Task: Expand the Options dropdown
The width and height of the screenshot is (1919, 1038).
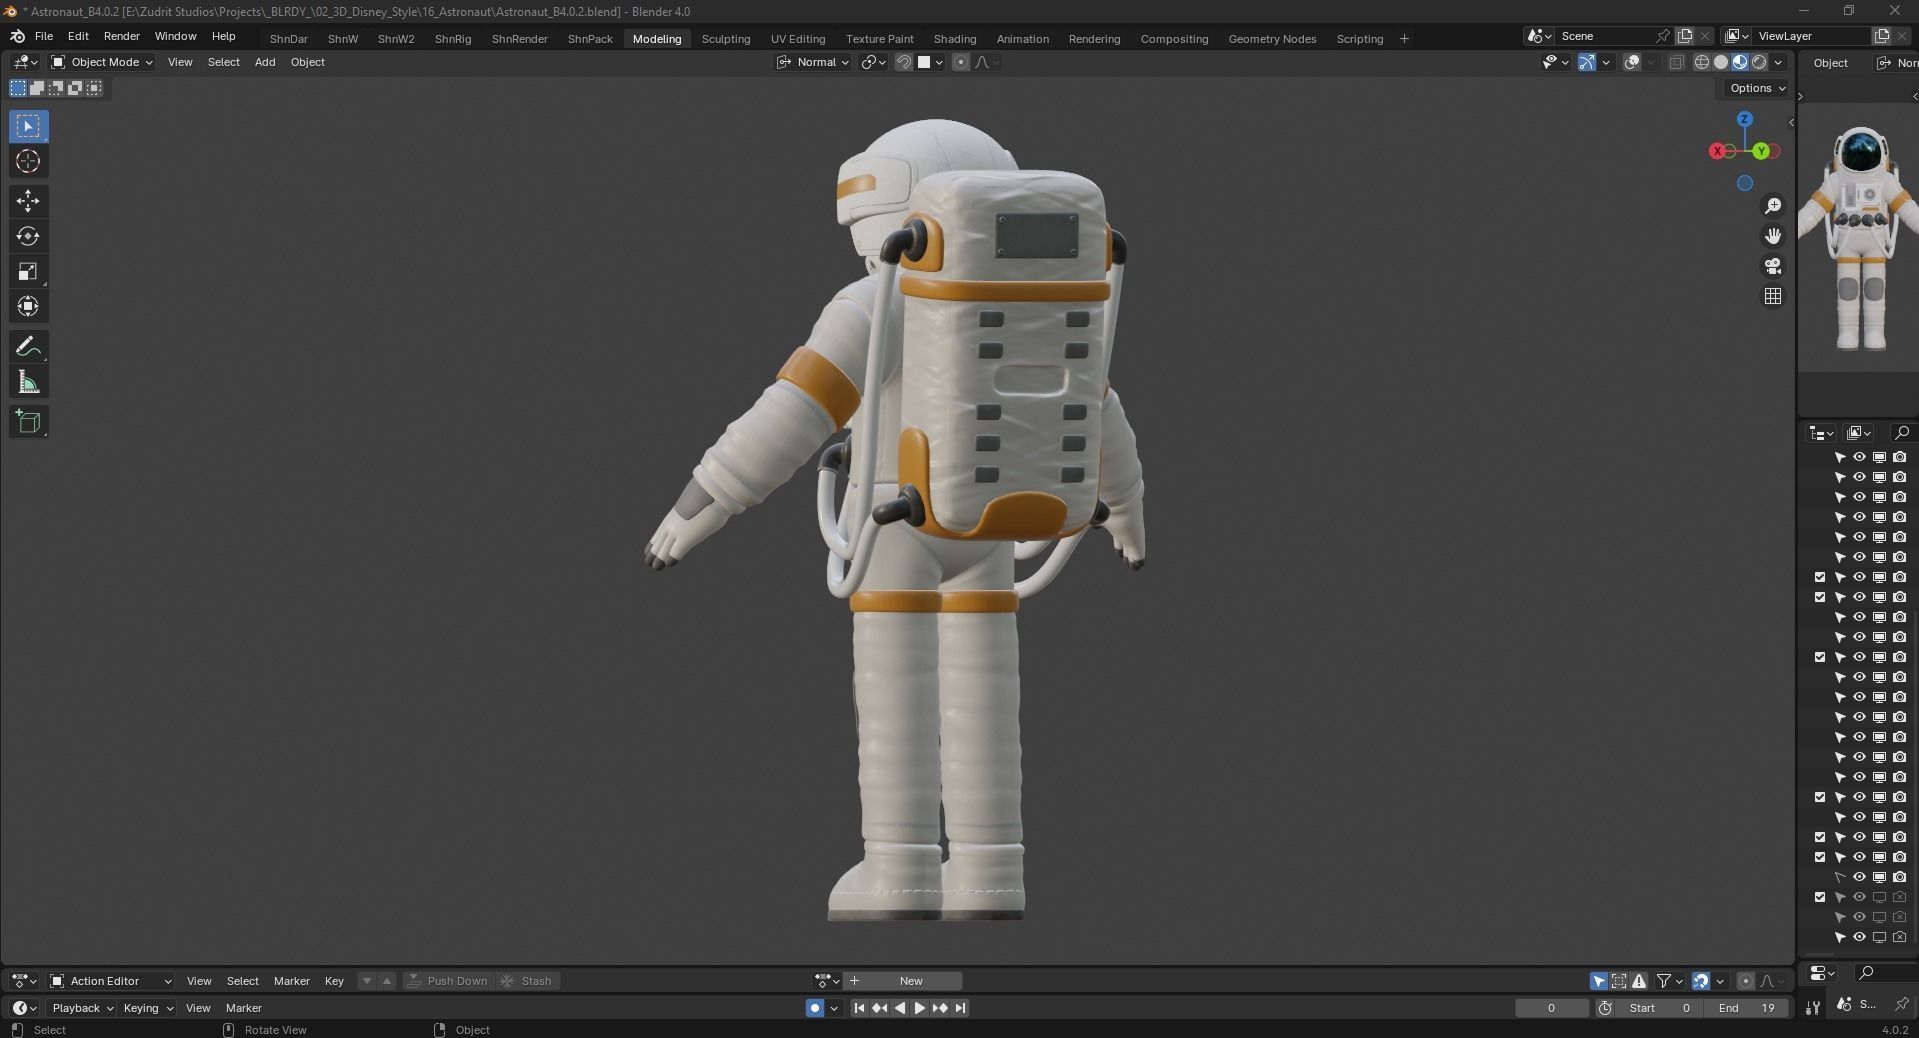Action: (1758, 88)
